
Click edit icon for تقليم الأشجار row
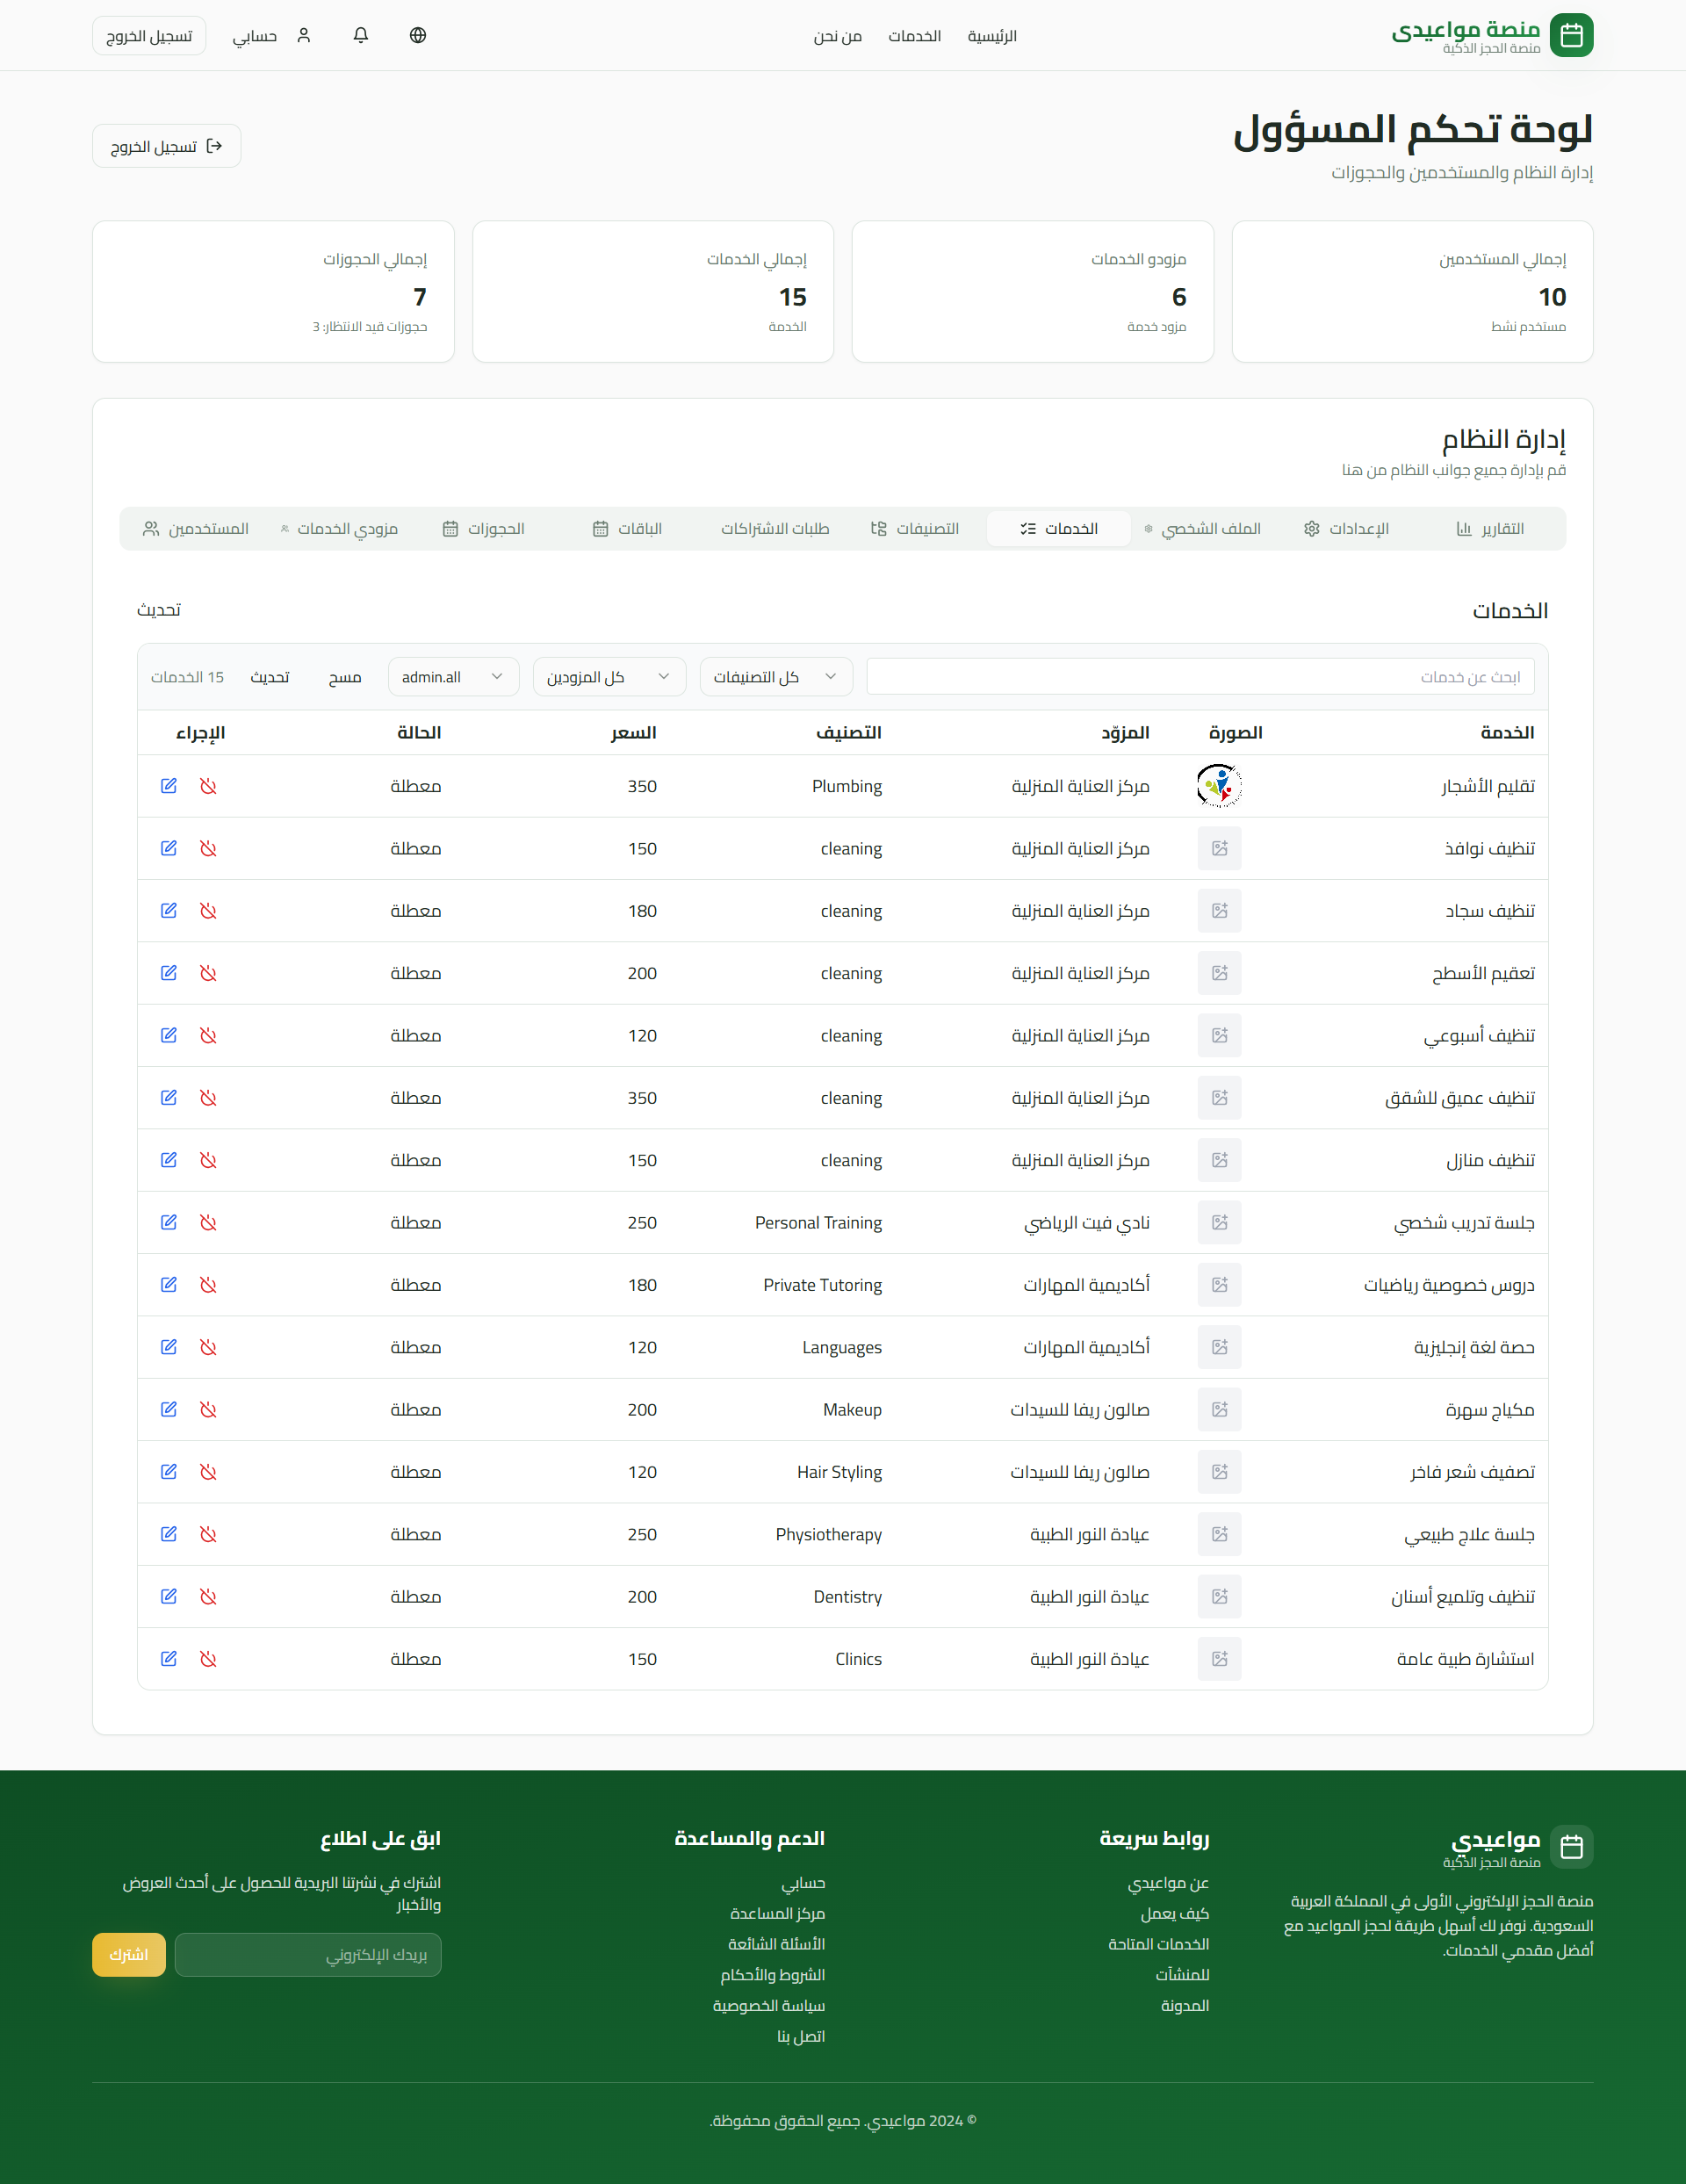click(x=169, y=786)
